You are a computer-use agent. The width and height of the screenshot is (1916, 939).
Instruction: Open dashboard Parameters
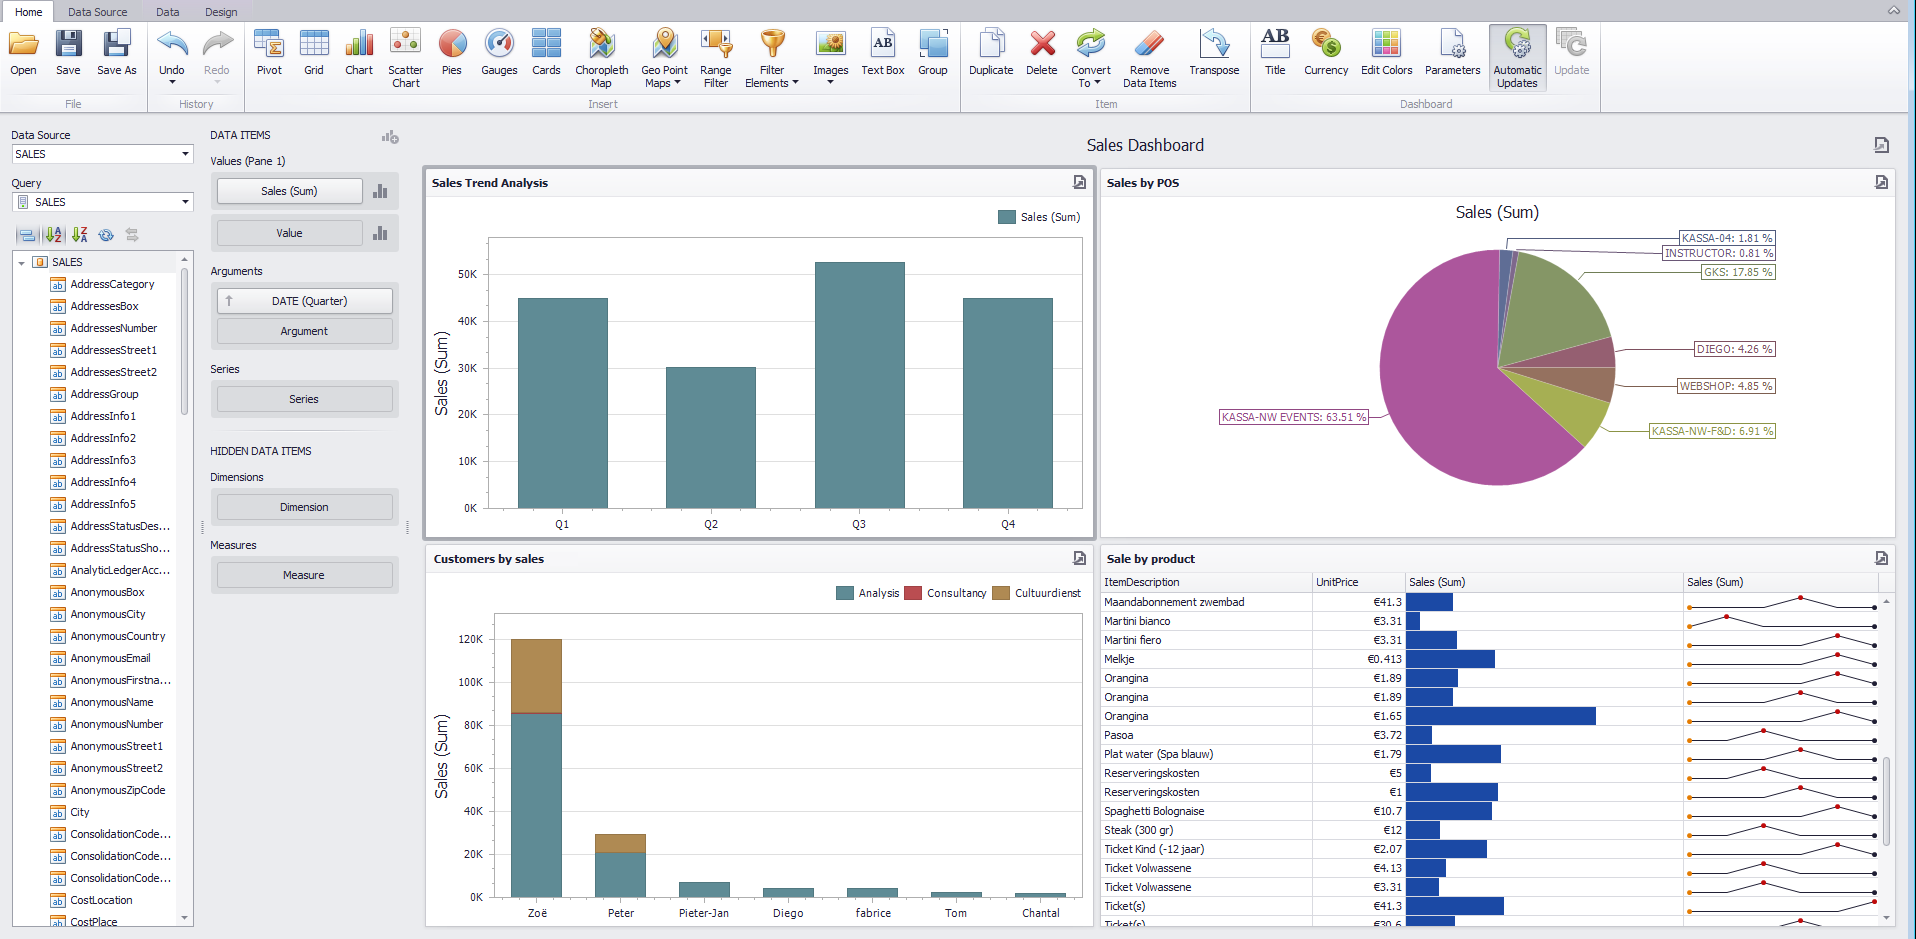coord(1452,53)
